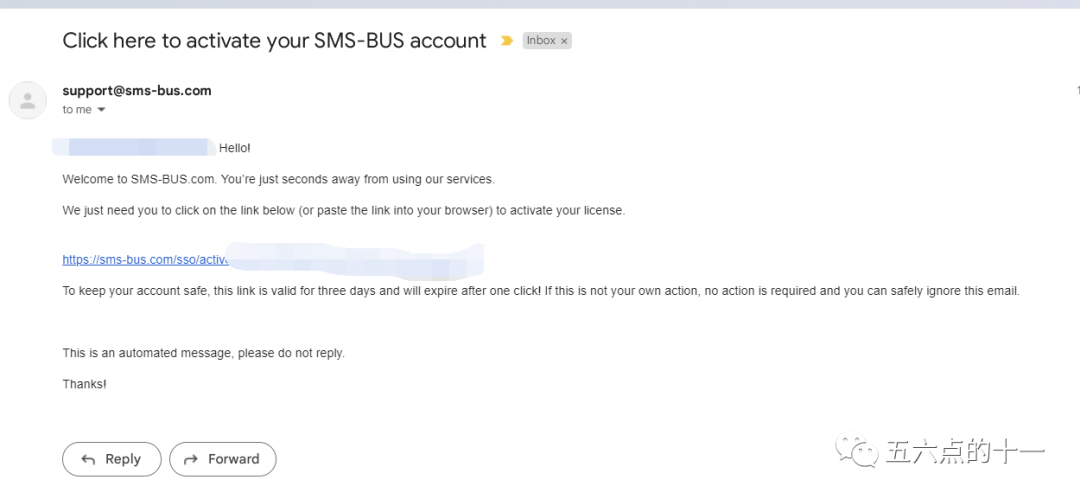The image size is (1080, 499).
Task: Open the sender's profile avatar
Action: [27, 100]
